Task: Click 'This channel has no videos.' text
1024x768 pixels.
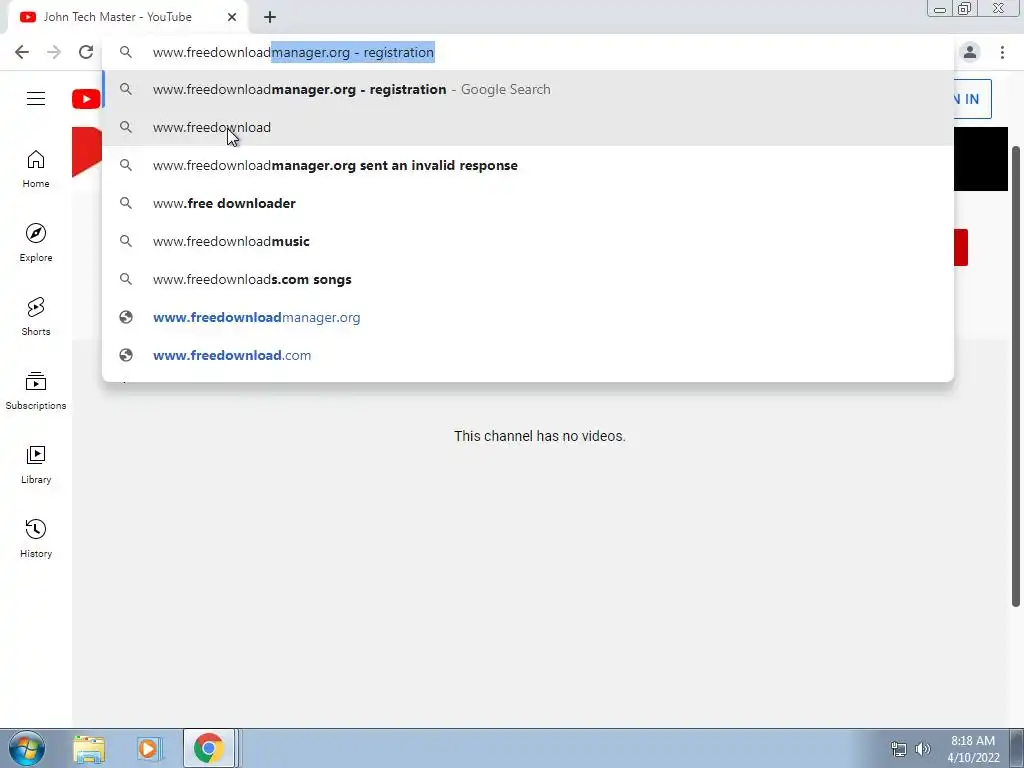Action: (539, 436)
